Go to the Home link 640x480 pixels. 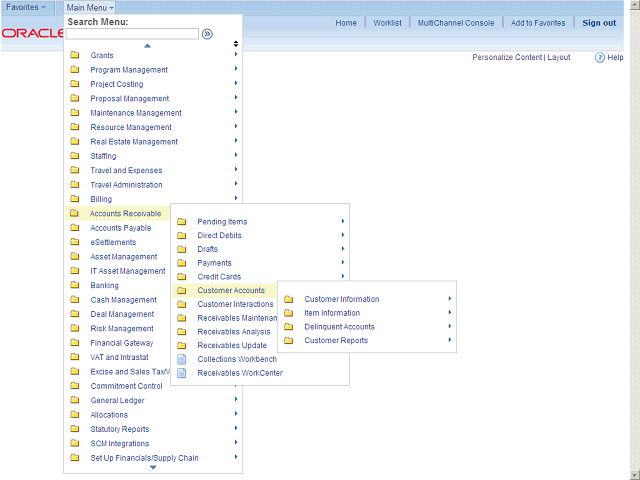pyautogui.click(x=346, y=23)
